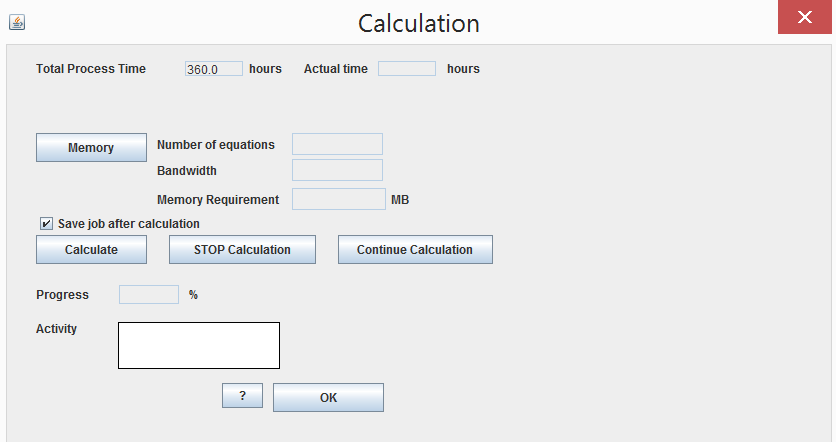Toggle Save job after calculation checkbox
836x442 pixels.
(46, 223)
